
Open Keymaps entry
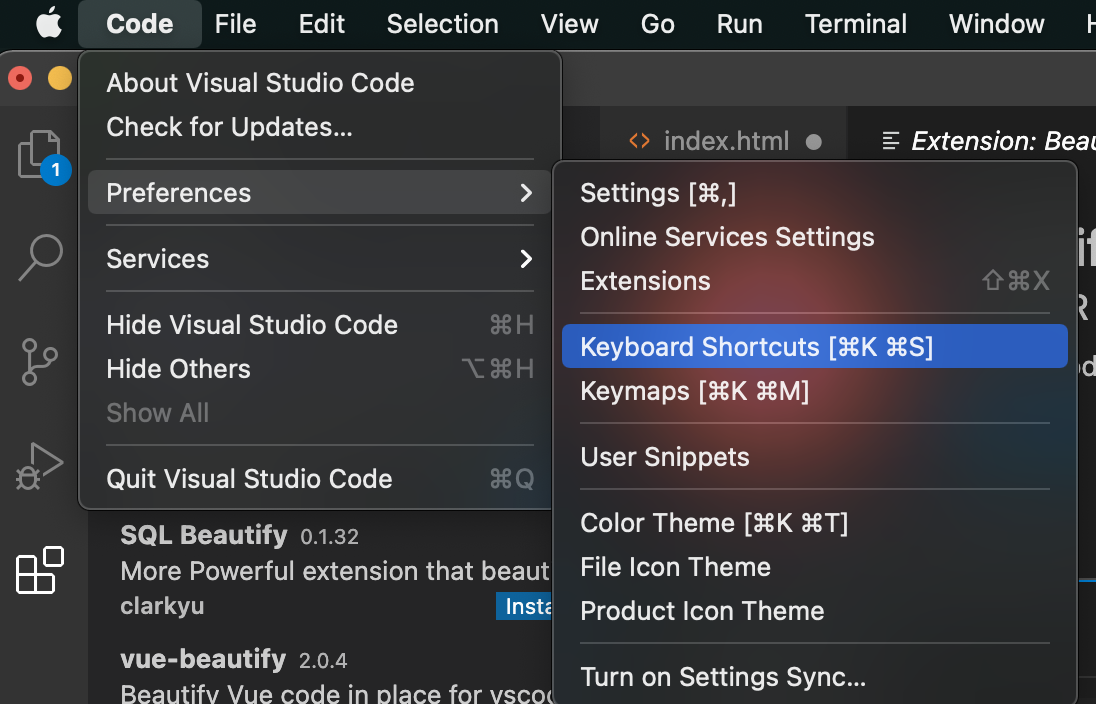[x=815, y=391]
